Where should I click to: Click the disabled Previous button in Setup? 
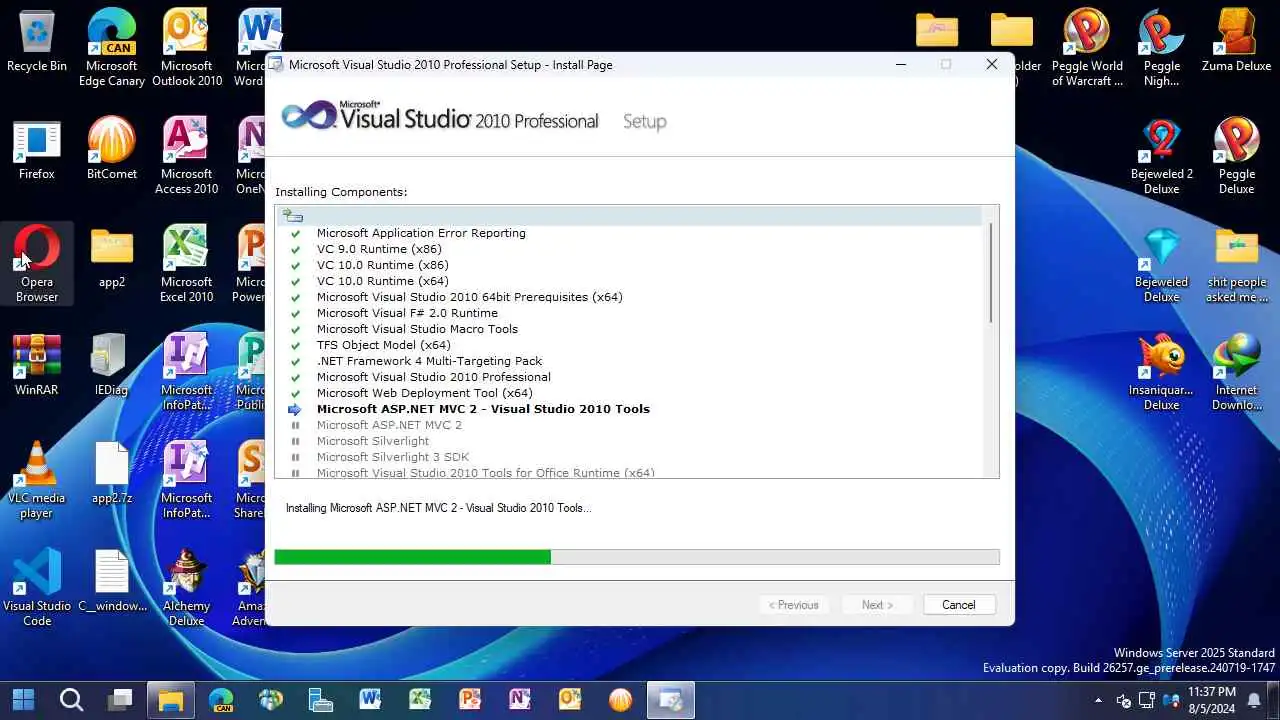pos(794,605)
